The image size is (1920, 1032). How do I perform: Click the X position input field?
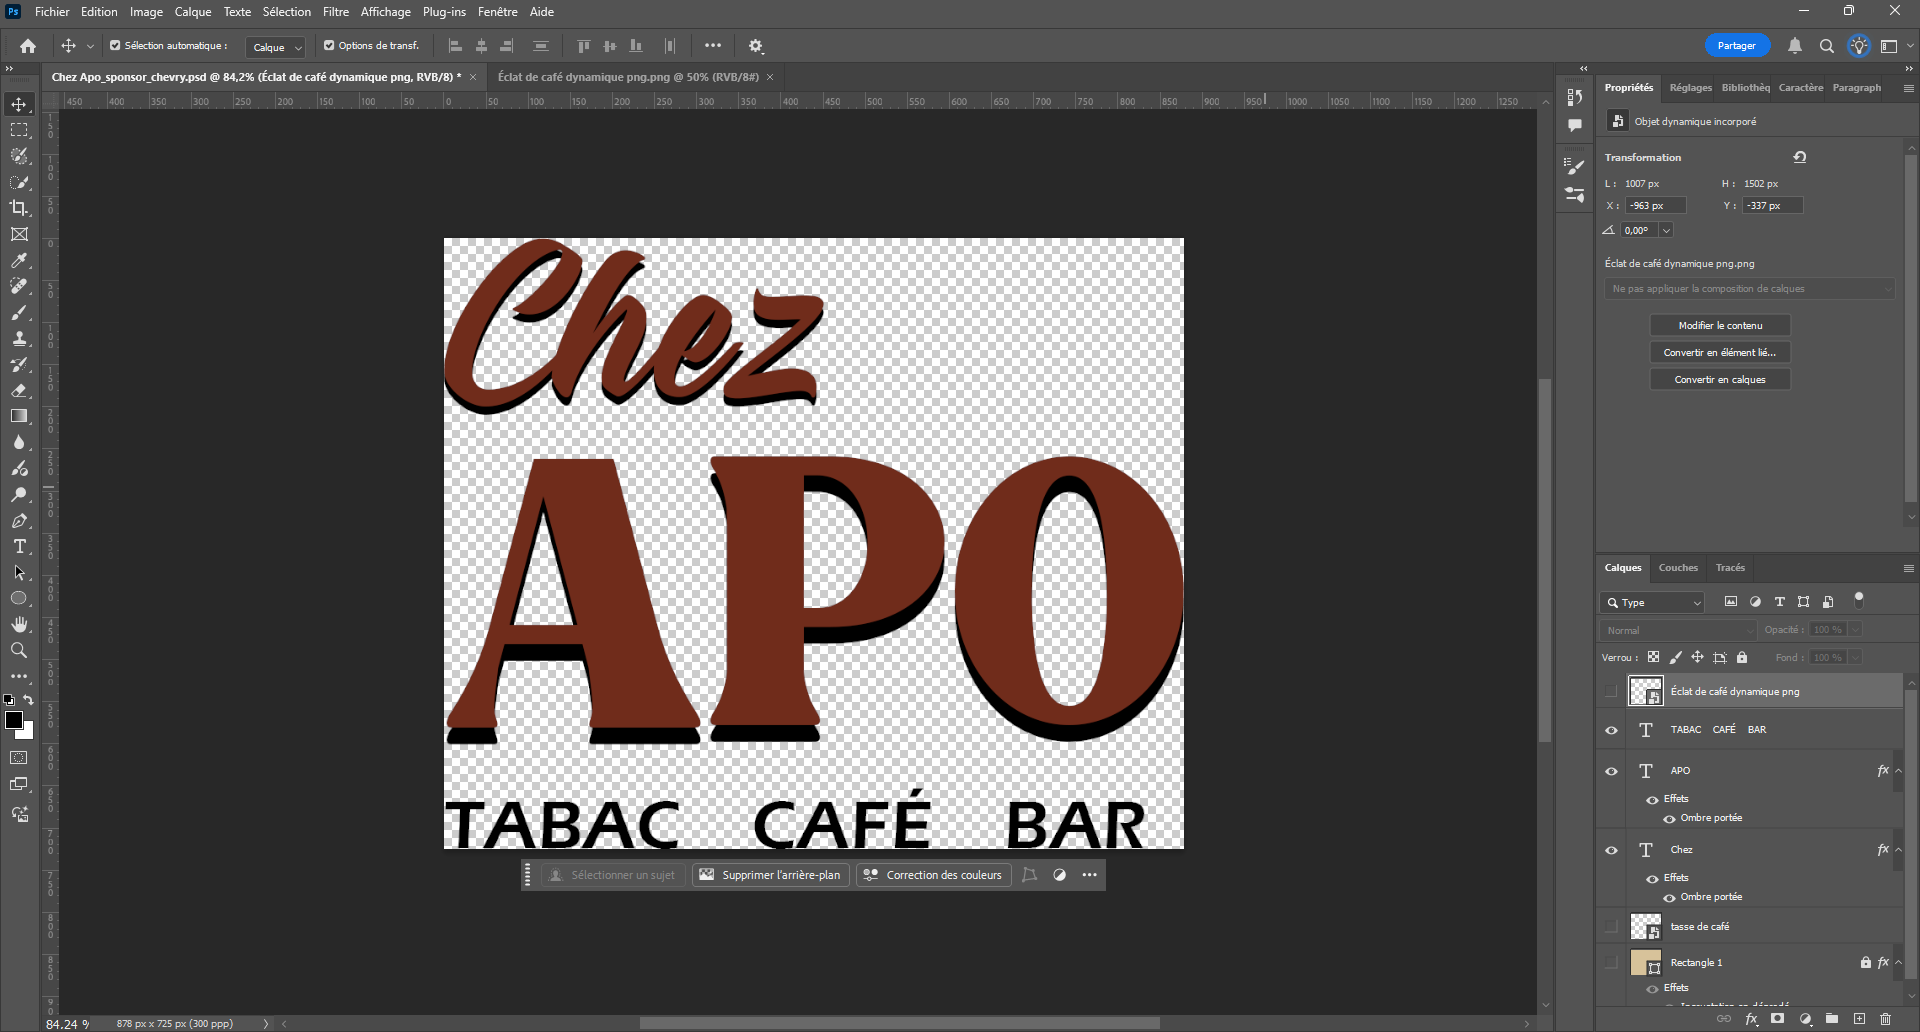[x=1655, y=206]
